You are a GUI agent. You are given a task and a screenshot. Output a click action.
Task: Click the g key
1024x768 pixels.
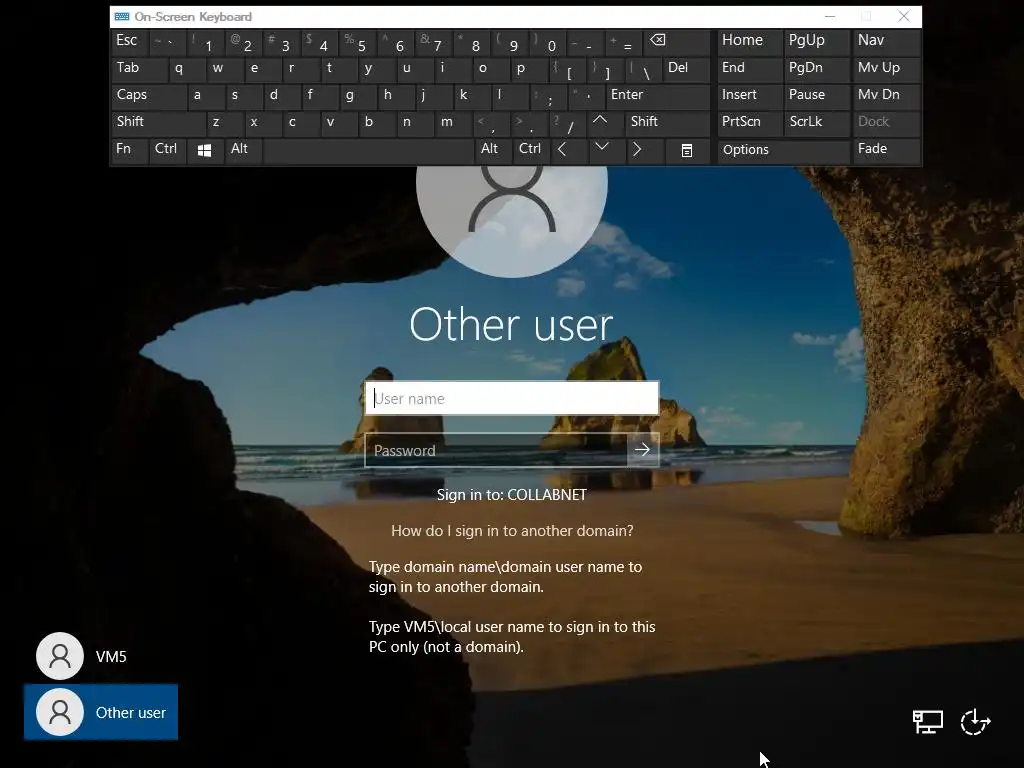click(x=357, y=96)
